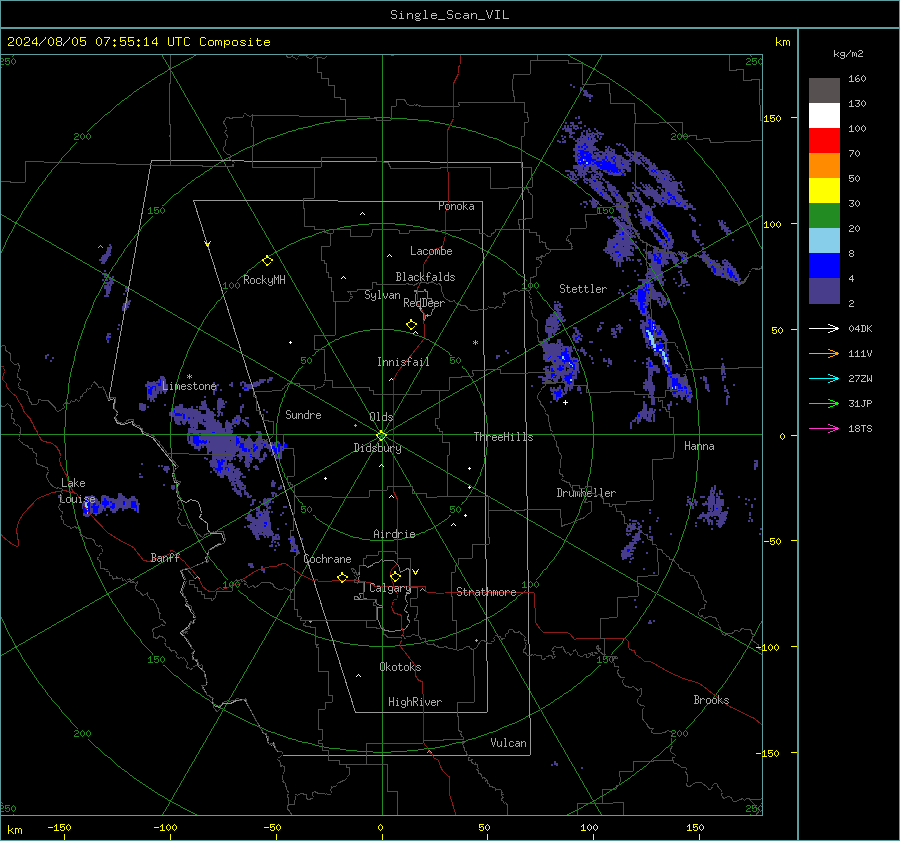Click the Calgary label
Viewport: 900px width, 841px height.
[390, 588]
